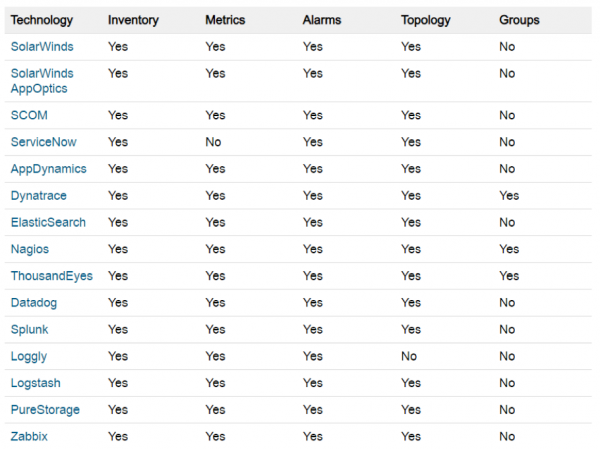Open the SolarWinds AppOptics link
The image size is (600, 449).
(42, 81)
